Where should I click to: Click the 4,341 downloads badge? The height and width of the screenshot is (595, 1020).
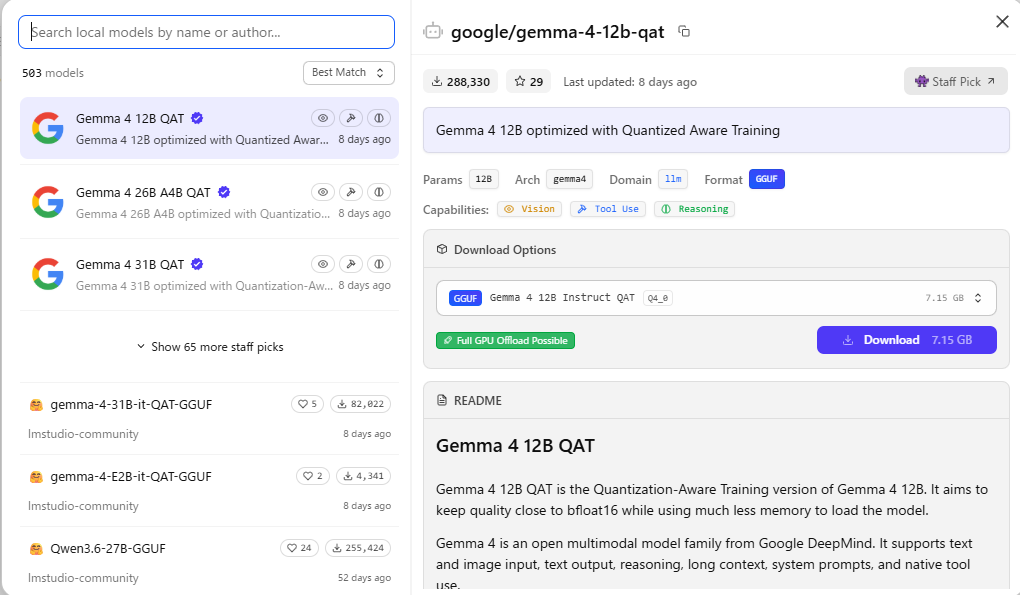pyautogui.click(x=363, y=476)
